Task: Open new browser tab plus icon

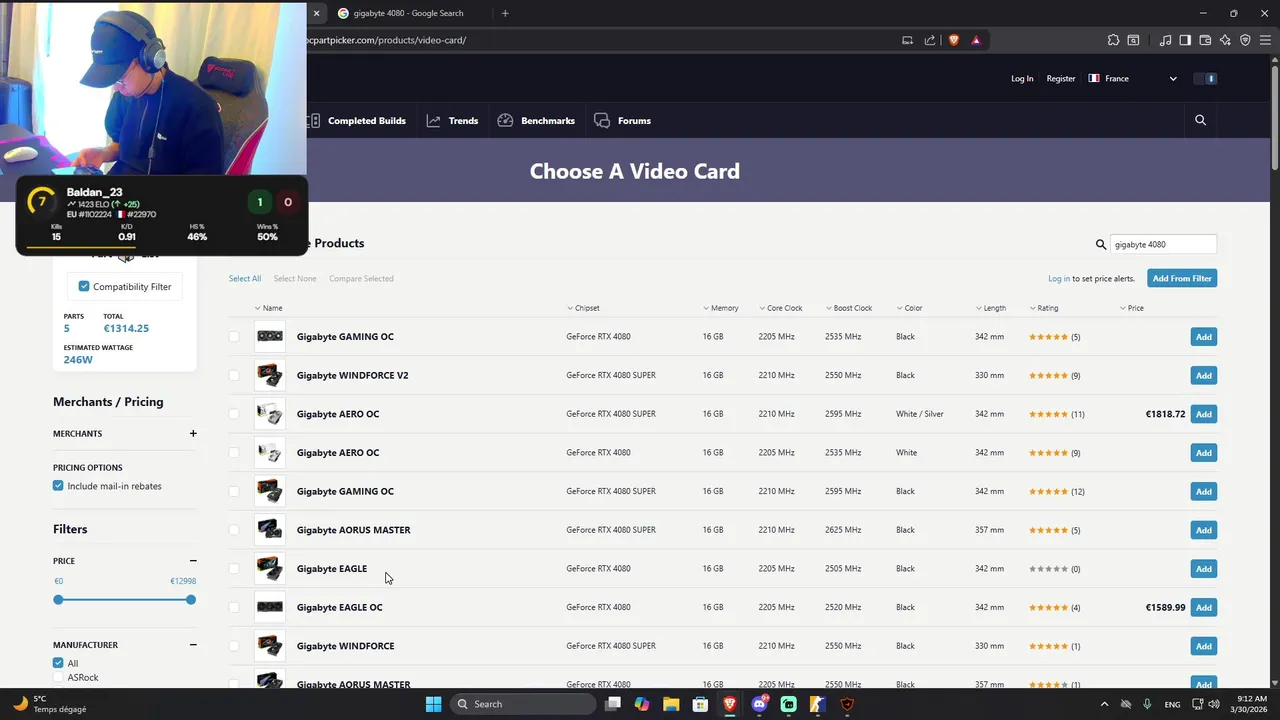Action: point(505,13)
